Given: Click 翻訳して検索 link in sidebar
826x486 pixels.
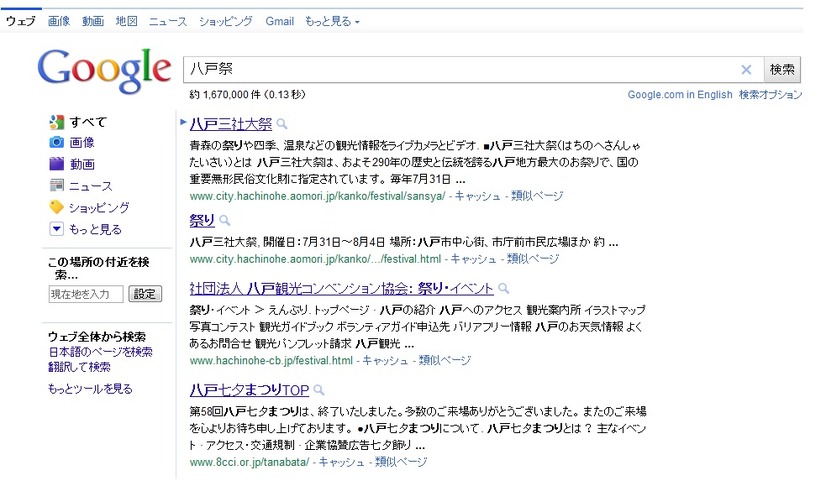Looking at the screenshot, I should [80, 367].
